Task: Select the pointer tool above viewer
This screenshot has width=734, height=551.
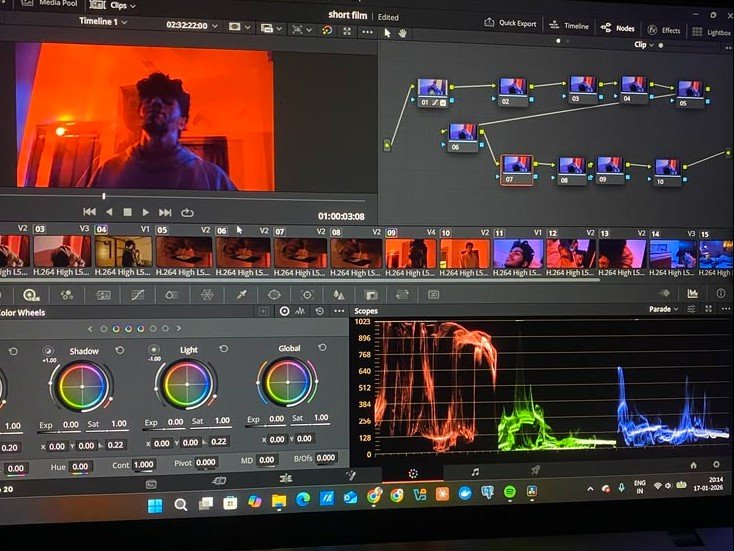Action: click(x=387, y=33)
